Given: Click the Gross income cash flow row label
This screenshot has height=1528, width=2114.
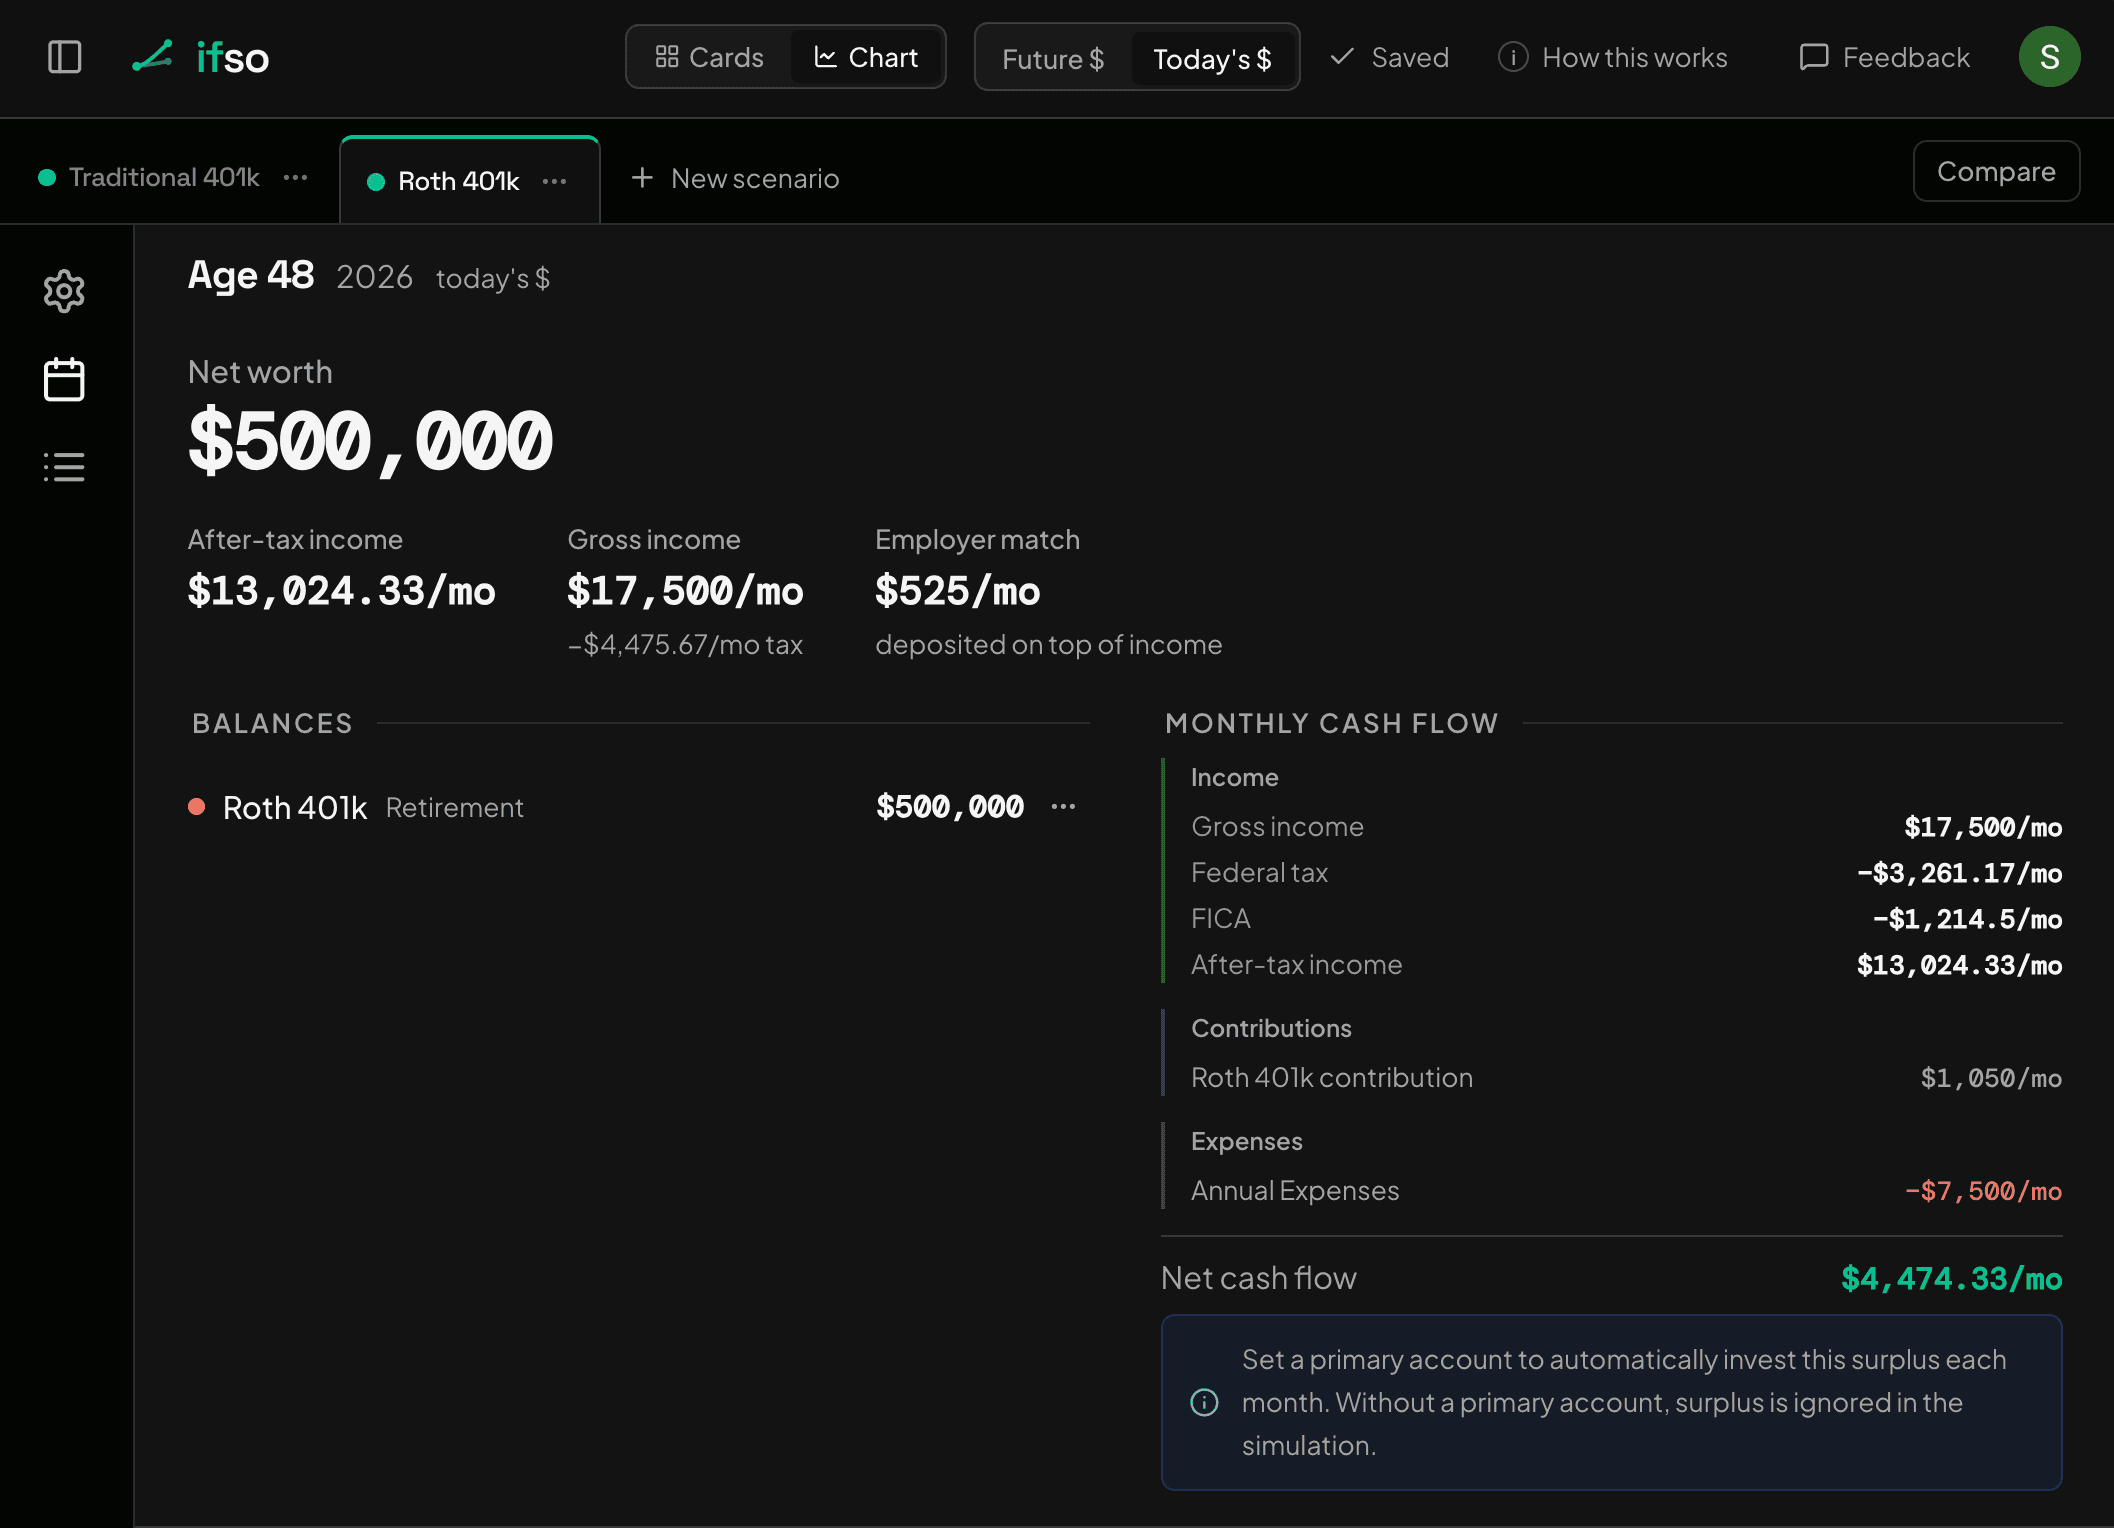Looking at the screenshot, I should tap(1277, 826).
